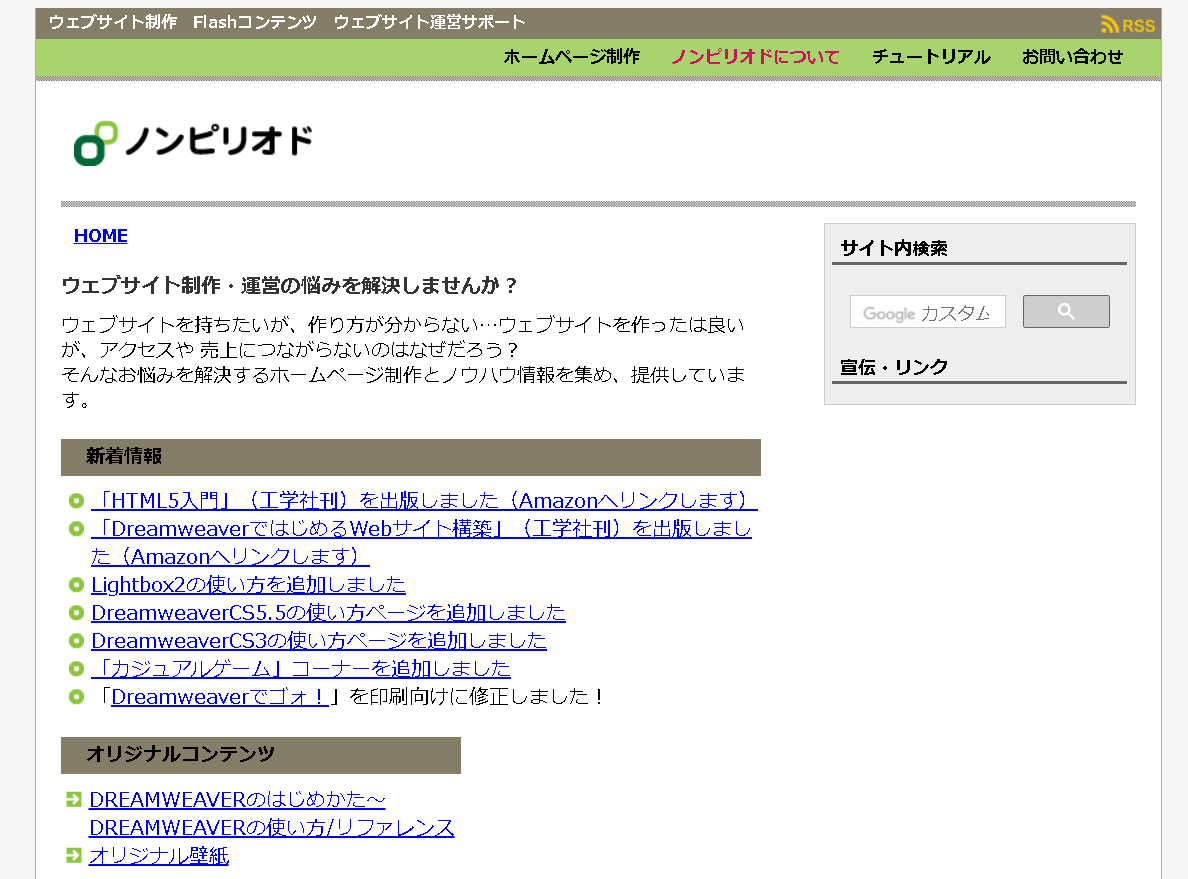Open the DreamweaverCS5.5 usage page link

tap(328, 612)
